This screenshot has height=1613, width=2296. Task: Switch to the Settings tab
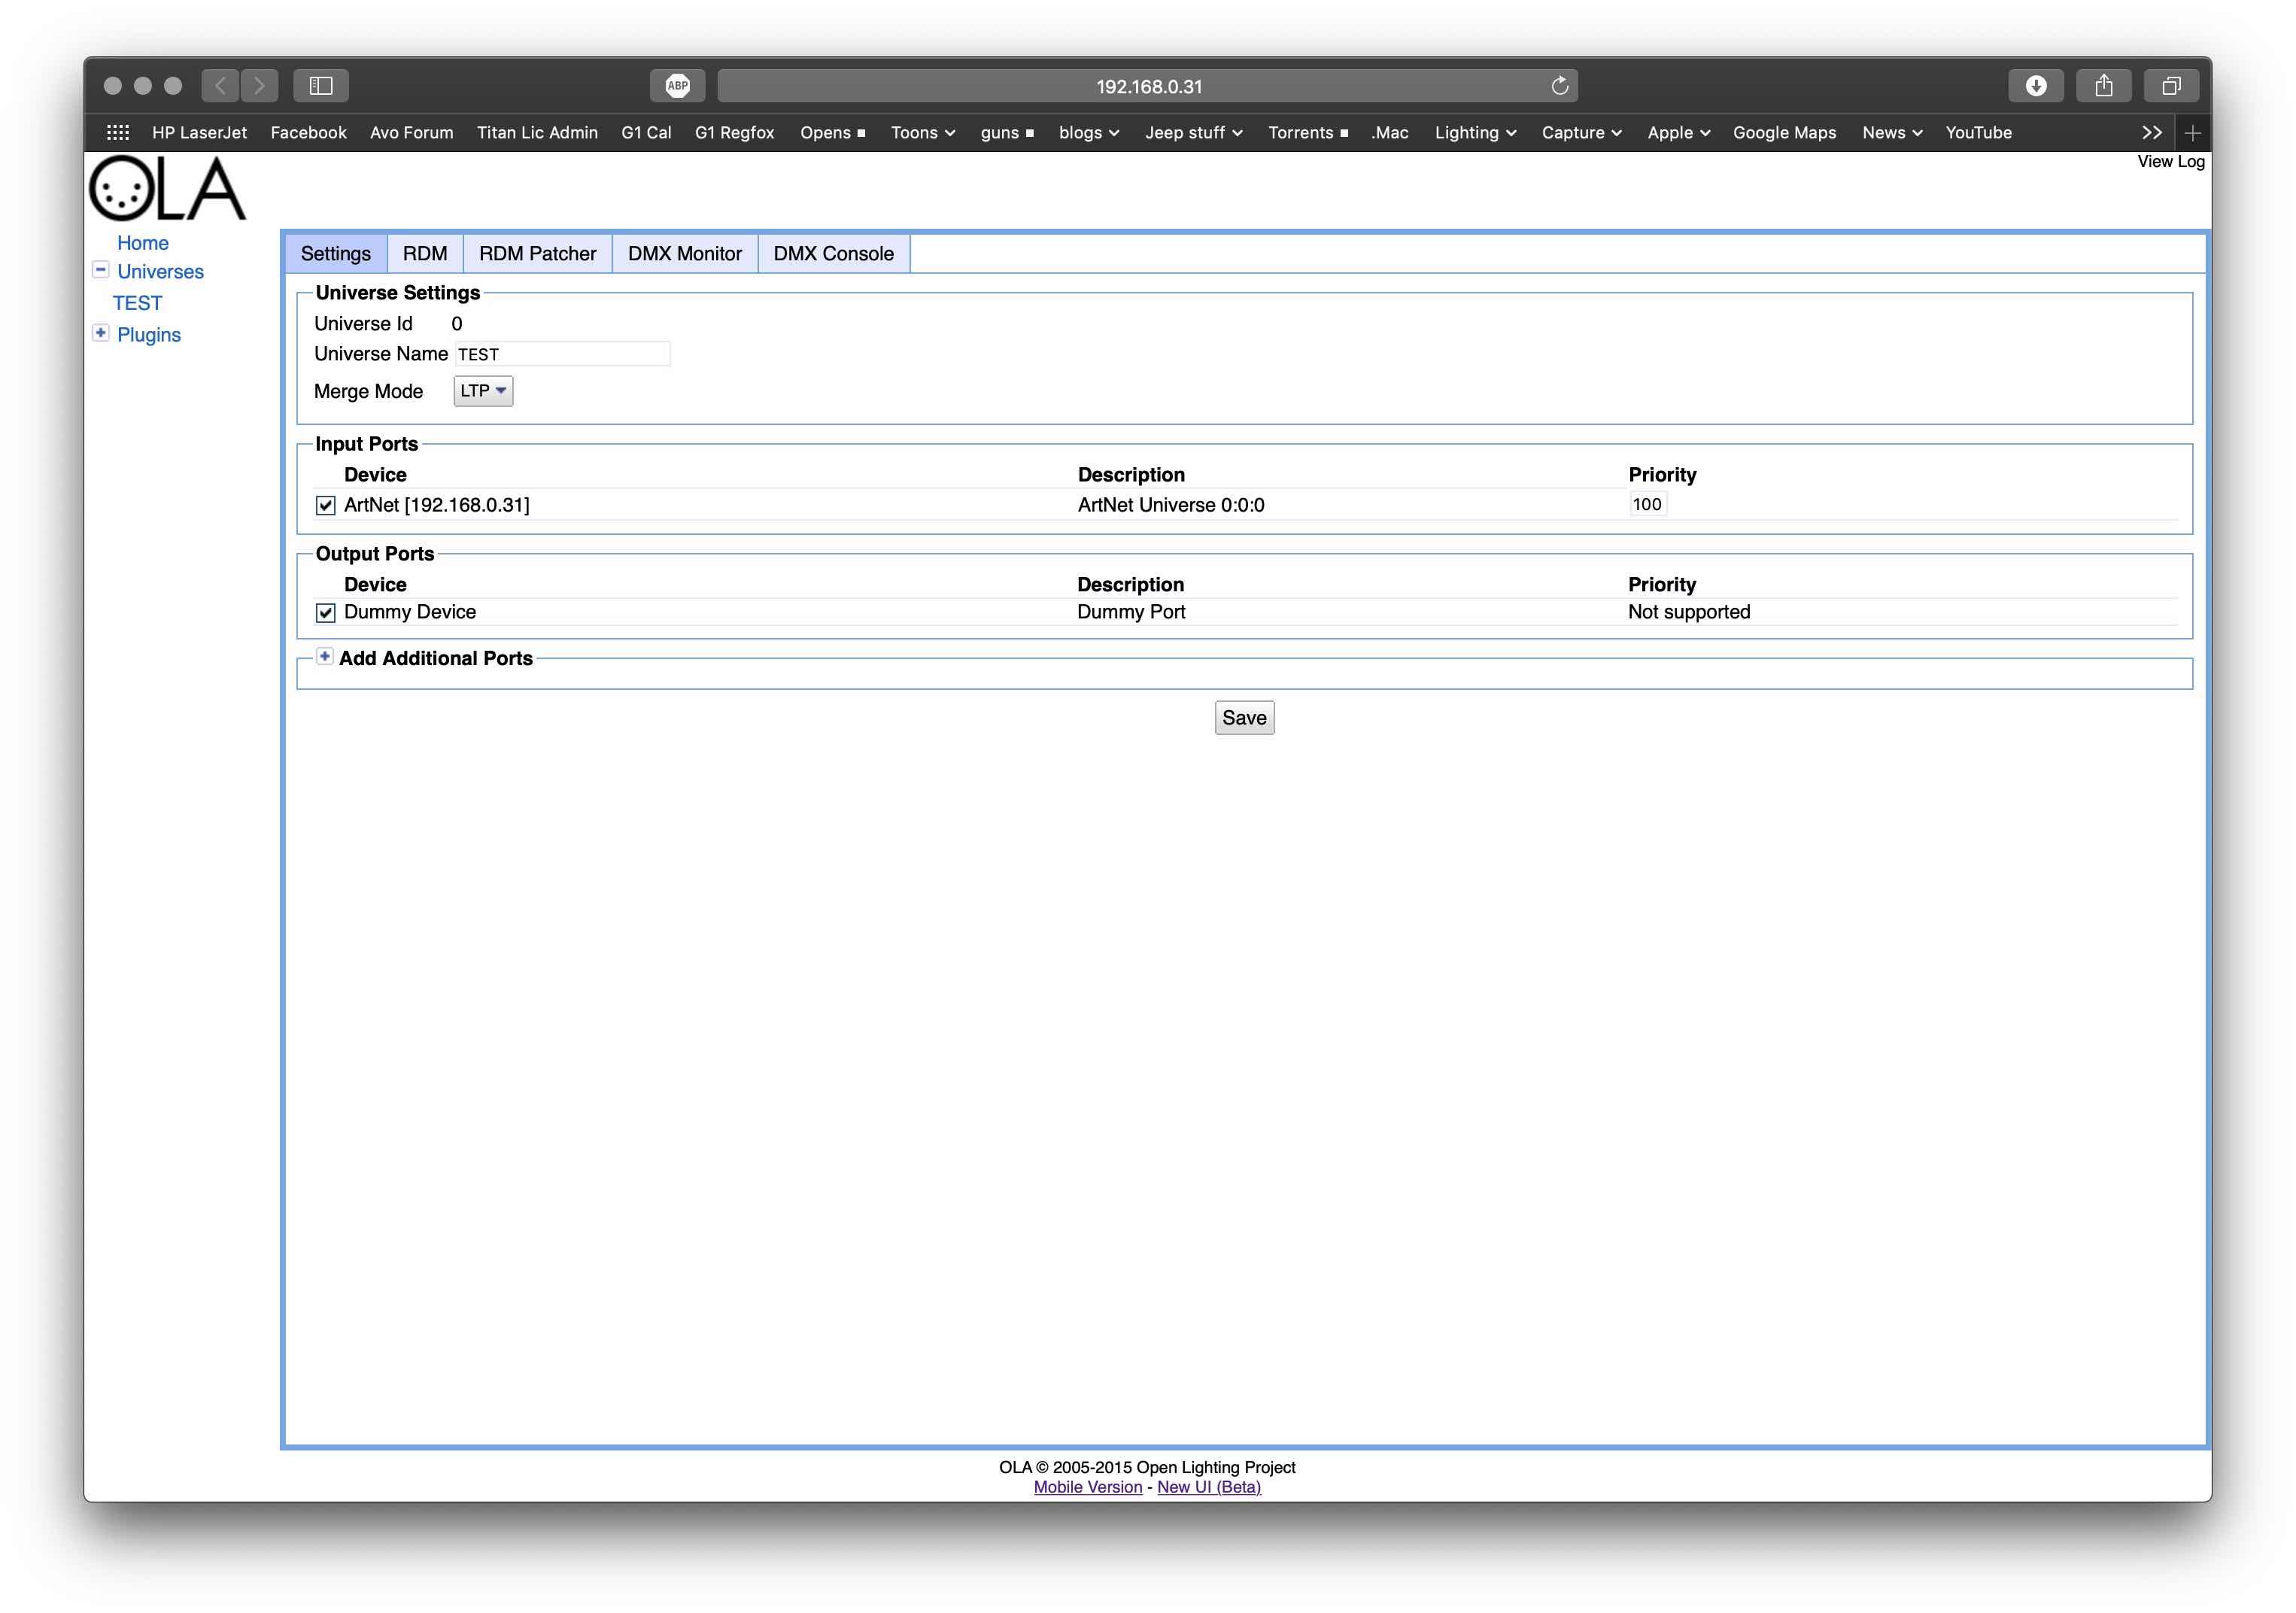click(x=335, y=253)
